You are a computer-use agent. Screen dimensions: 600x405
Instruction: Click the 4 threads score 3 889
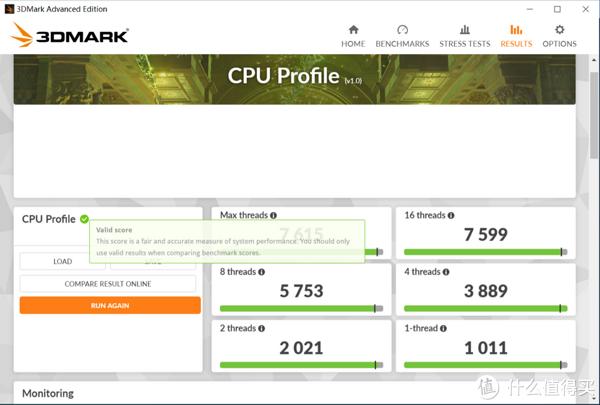click(x=486, y=291)
